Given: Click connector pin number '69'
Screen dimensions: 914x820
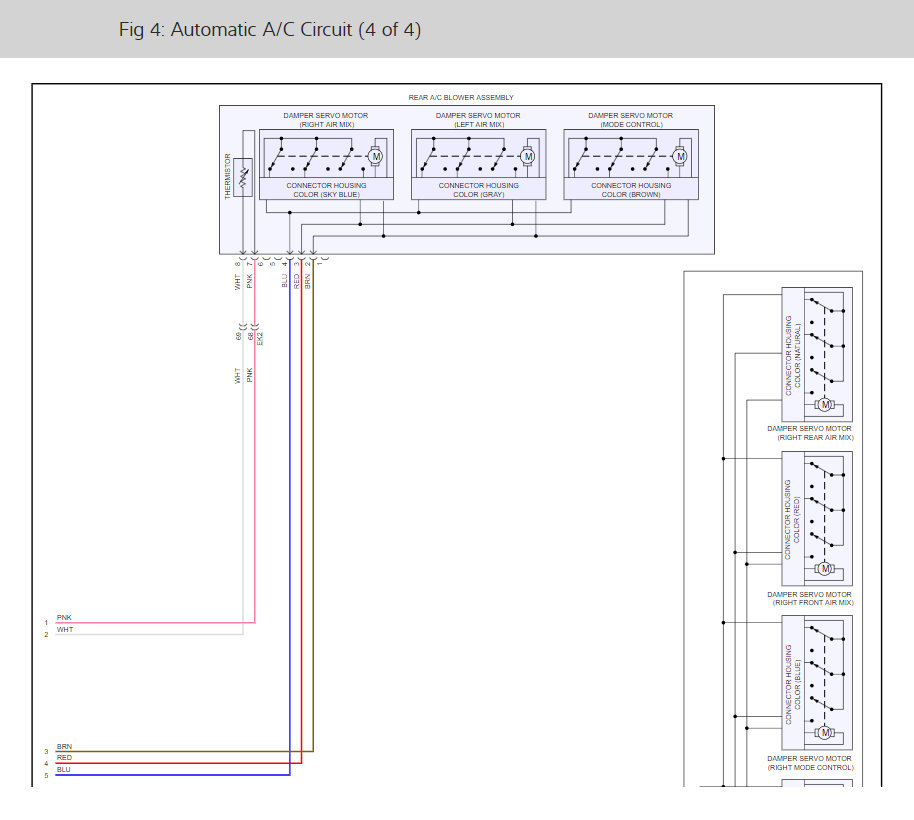Looking at the screenshot, I should tap(239, 336).
